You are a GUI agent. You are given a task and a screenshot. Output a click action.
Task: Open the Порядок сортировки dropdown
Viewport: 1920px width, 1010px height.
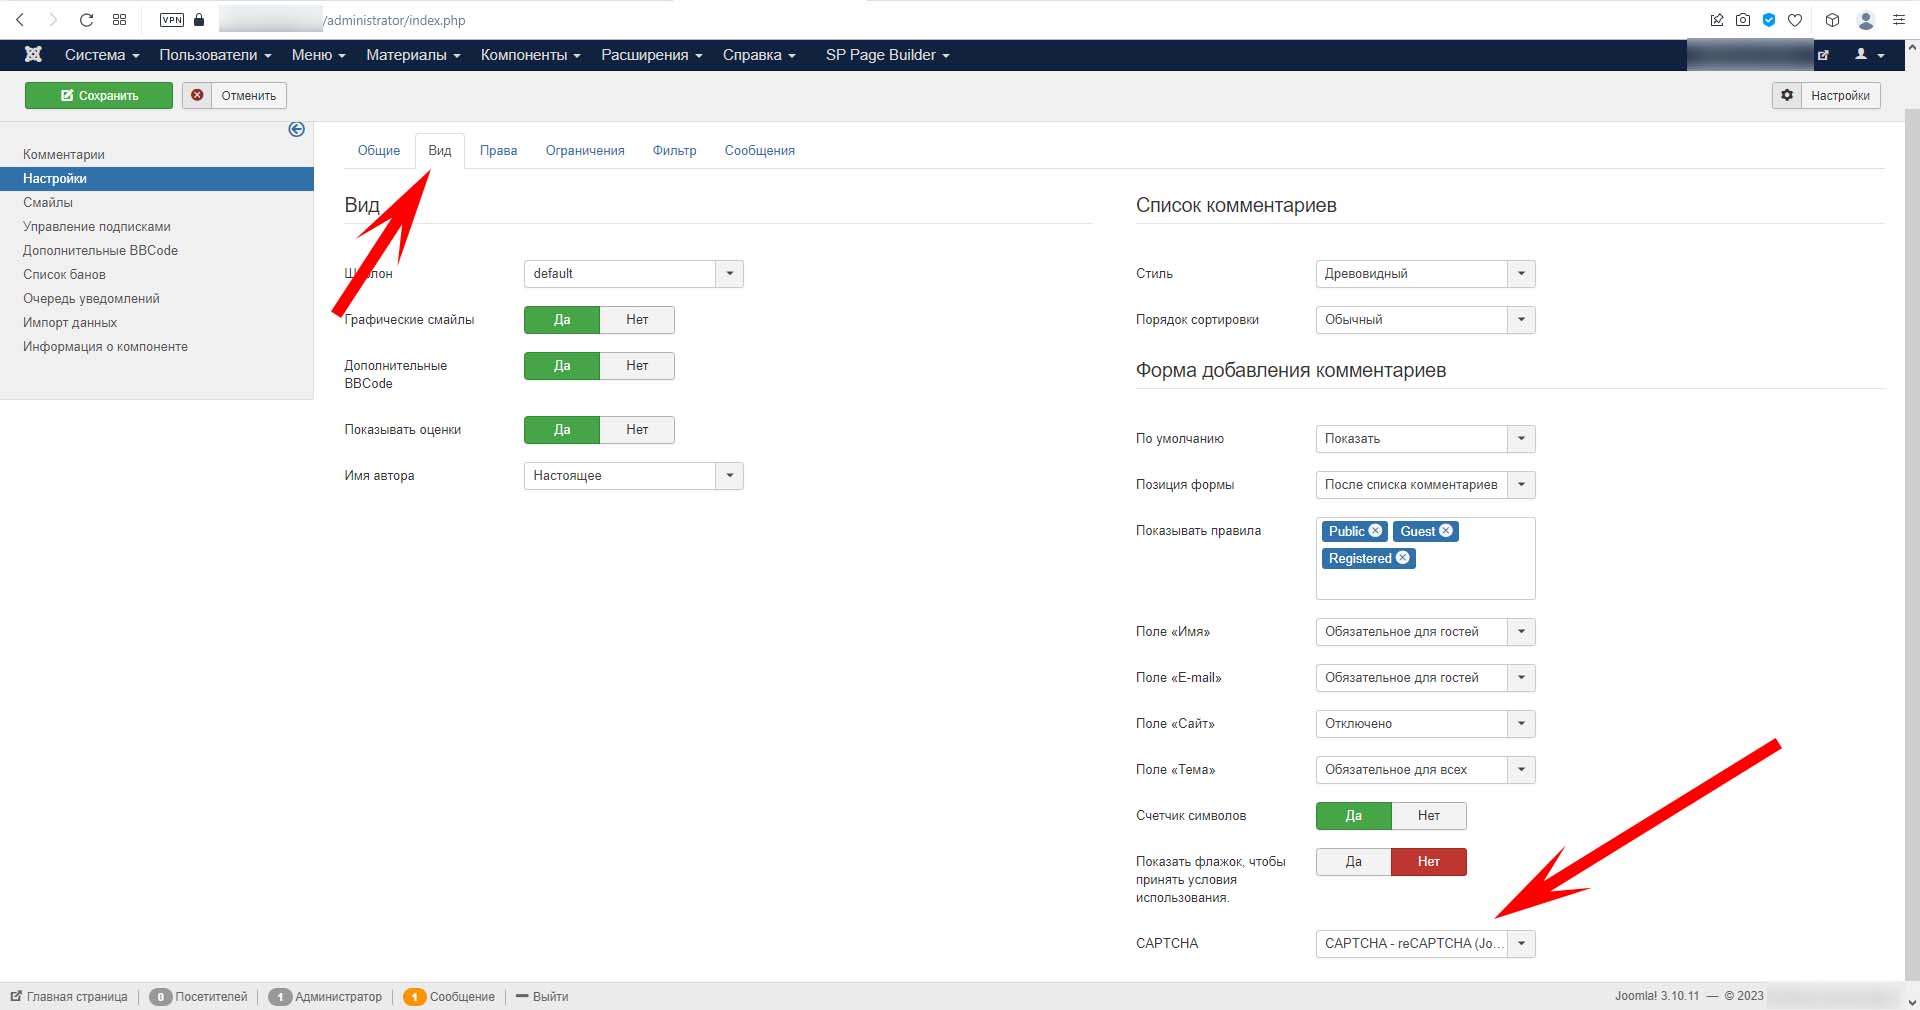[1425, 320]
